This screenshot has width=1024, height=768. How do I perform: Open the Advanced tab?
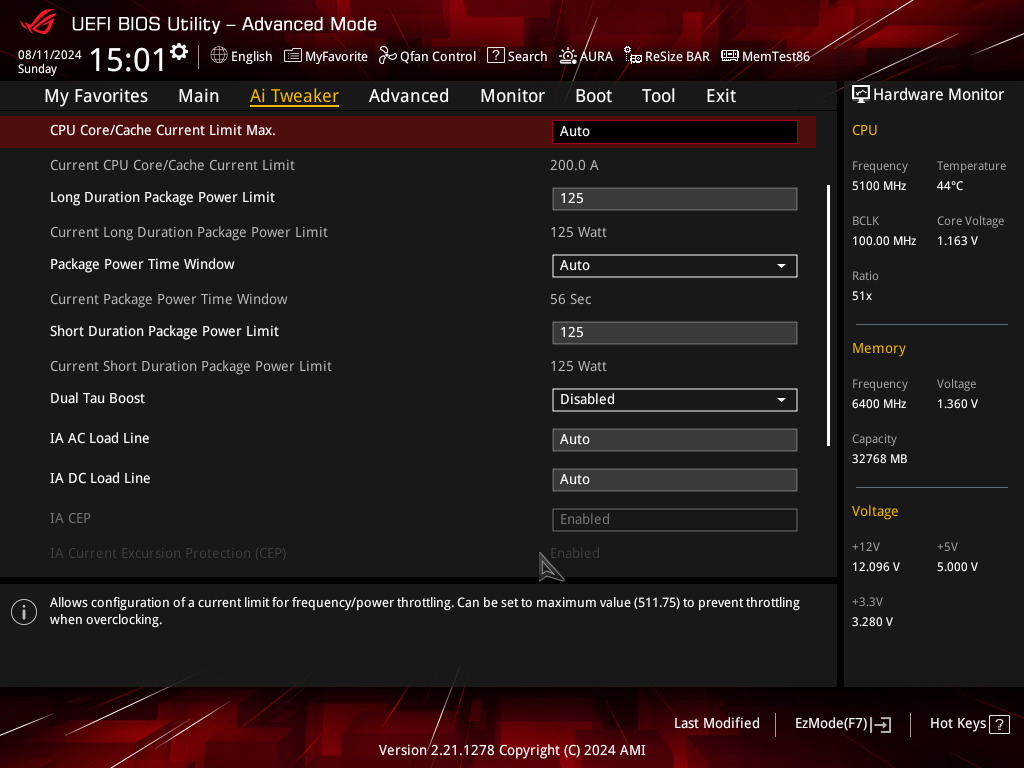[409, 96]
